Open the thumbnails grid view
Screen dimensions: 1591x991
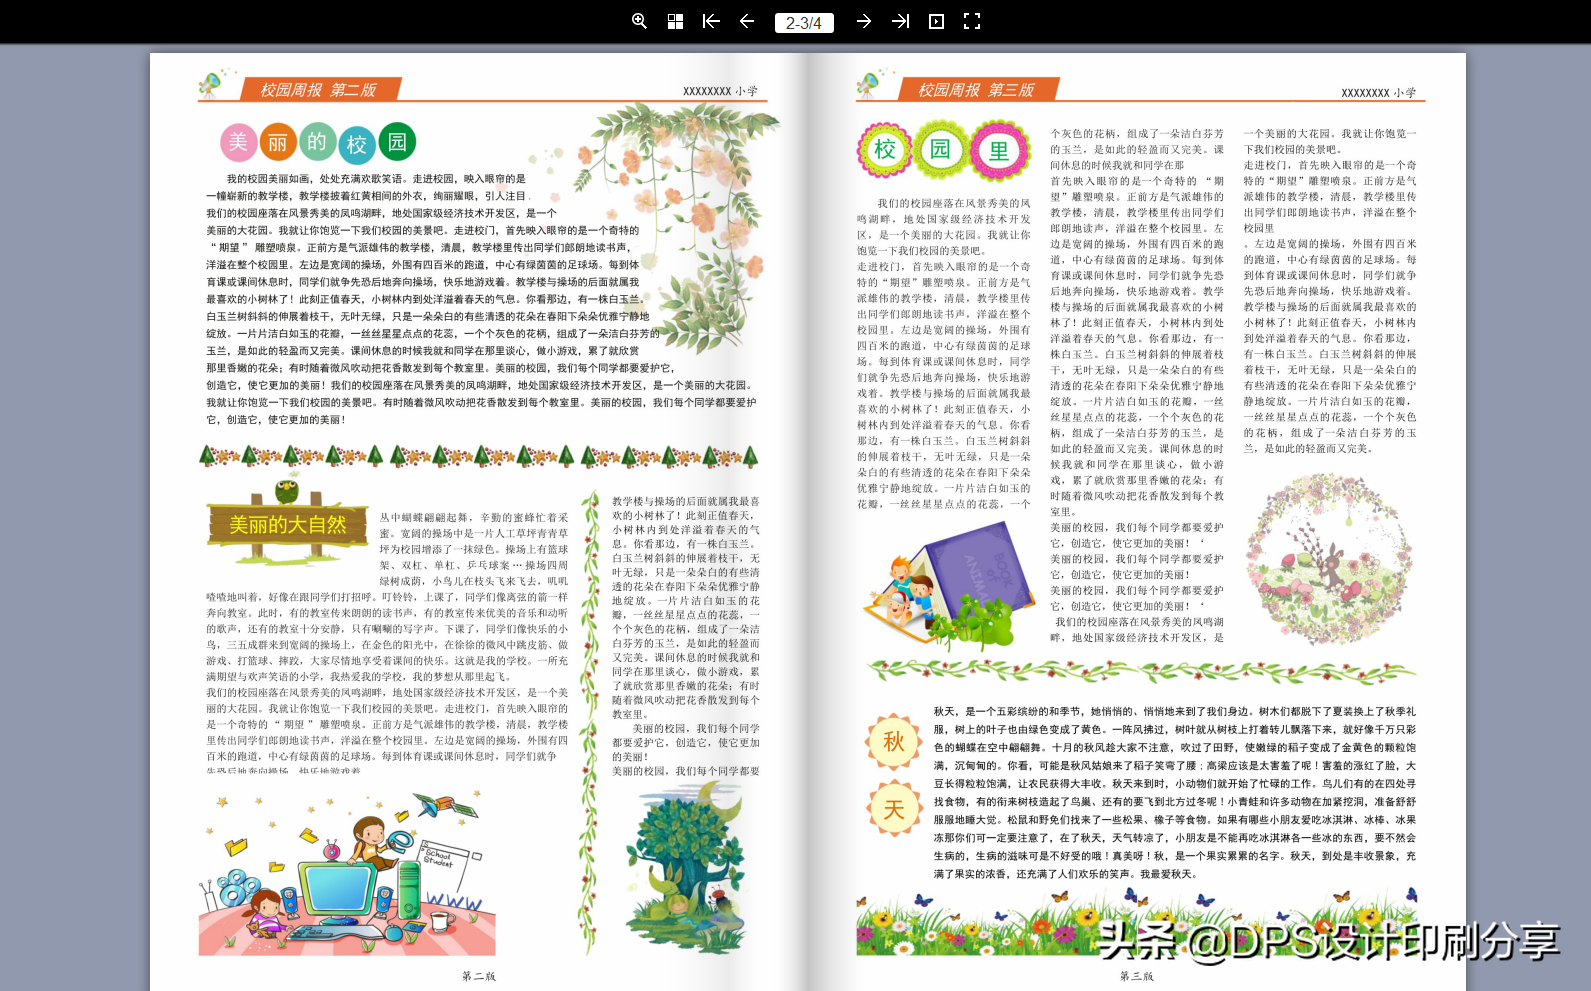(x=675, y=21)
